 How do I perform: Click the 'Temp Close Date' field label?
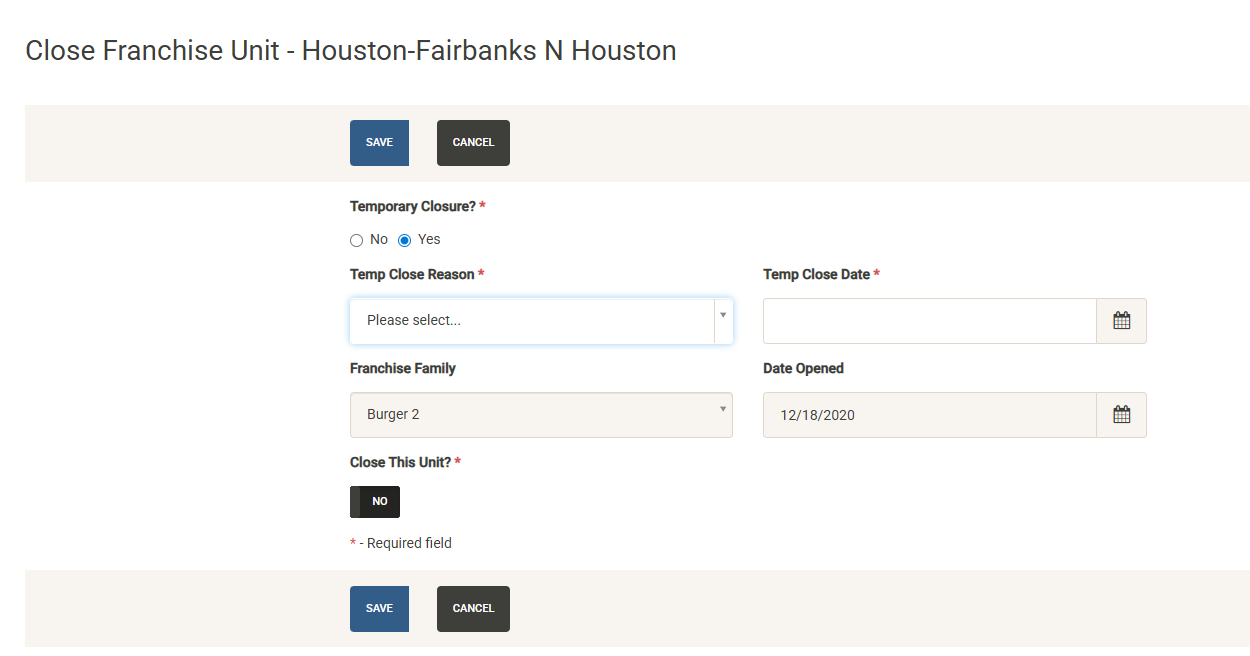(816, 274)
